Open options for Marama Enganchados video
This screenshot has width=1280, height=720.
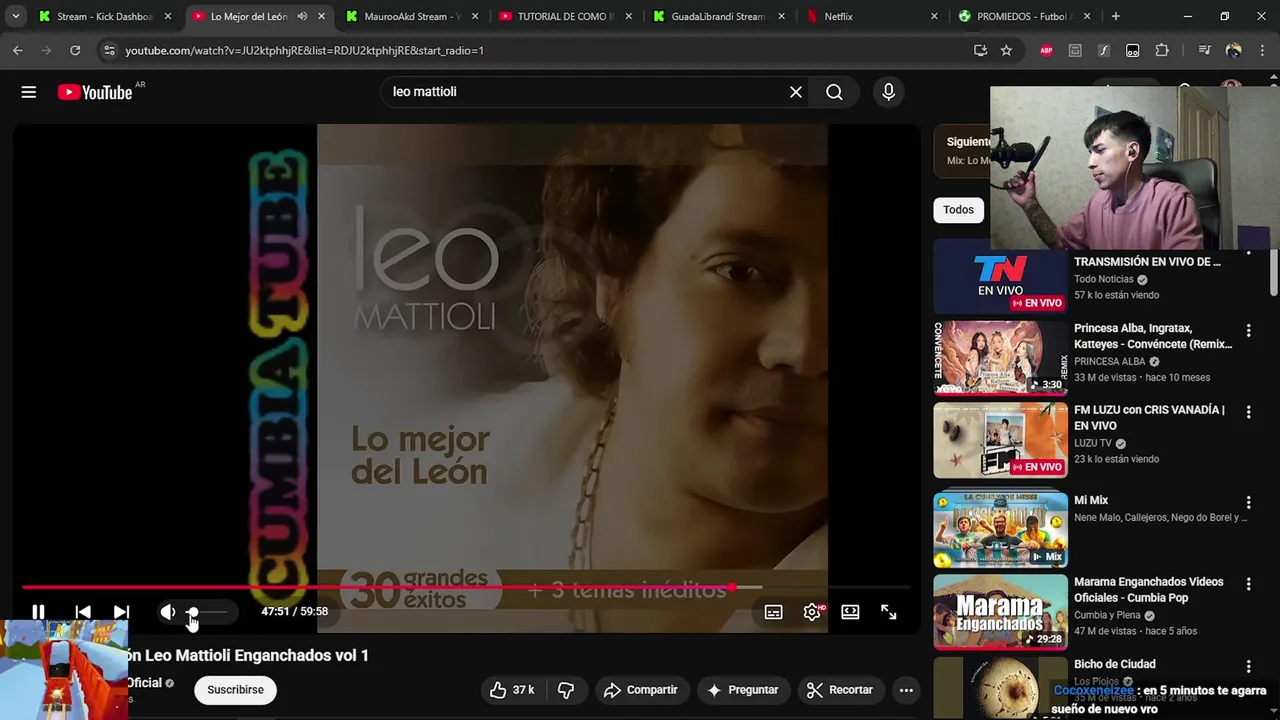1248,584
